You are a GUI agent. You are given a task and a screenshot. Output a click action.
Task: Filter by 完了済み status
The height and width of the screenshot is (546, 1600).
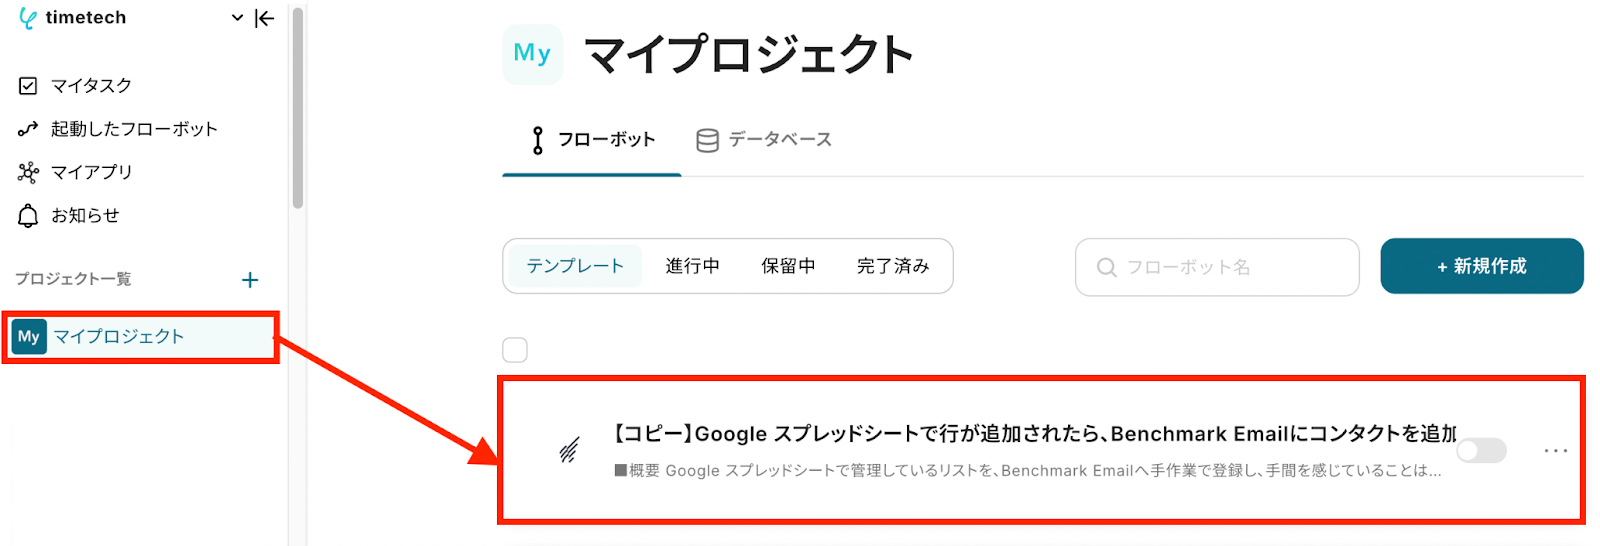893,266
